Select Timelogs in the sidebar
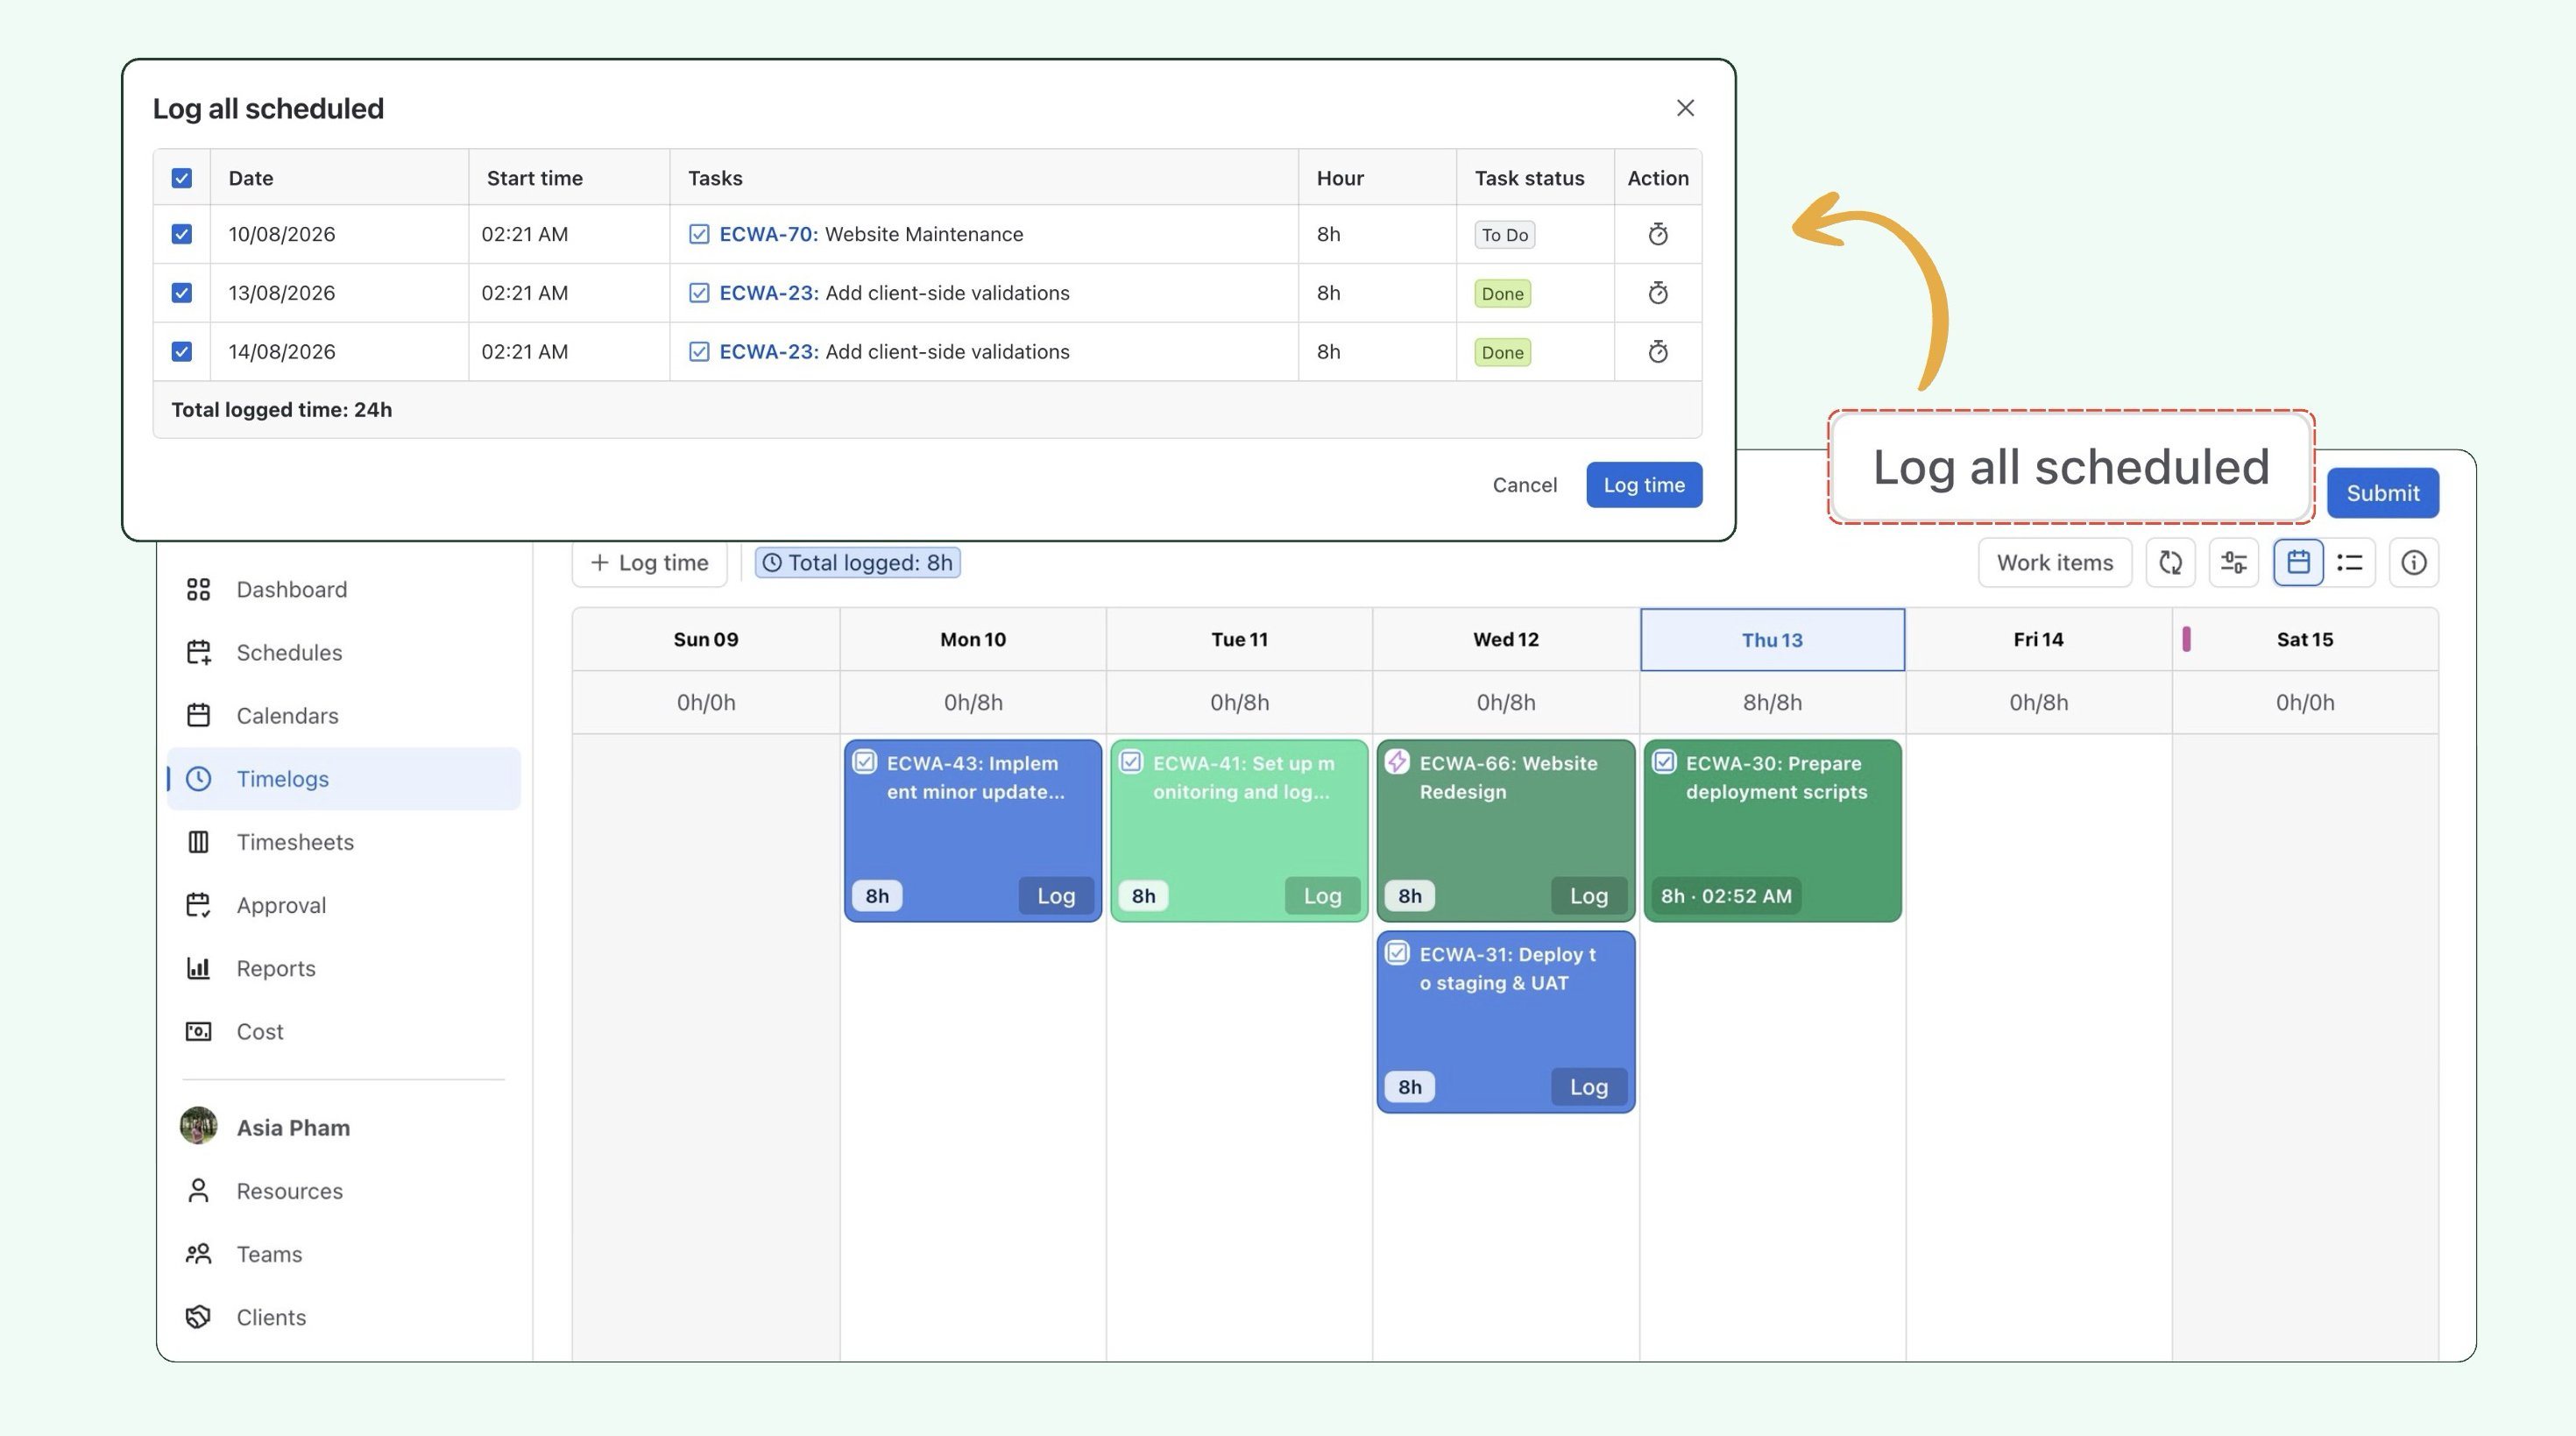The image size is (2576, 1436). tap(343, 779)
